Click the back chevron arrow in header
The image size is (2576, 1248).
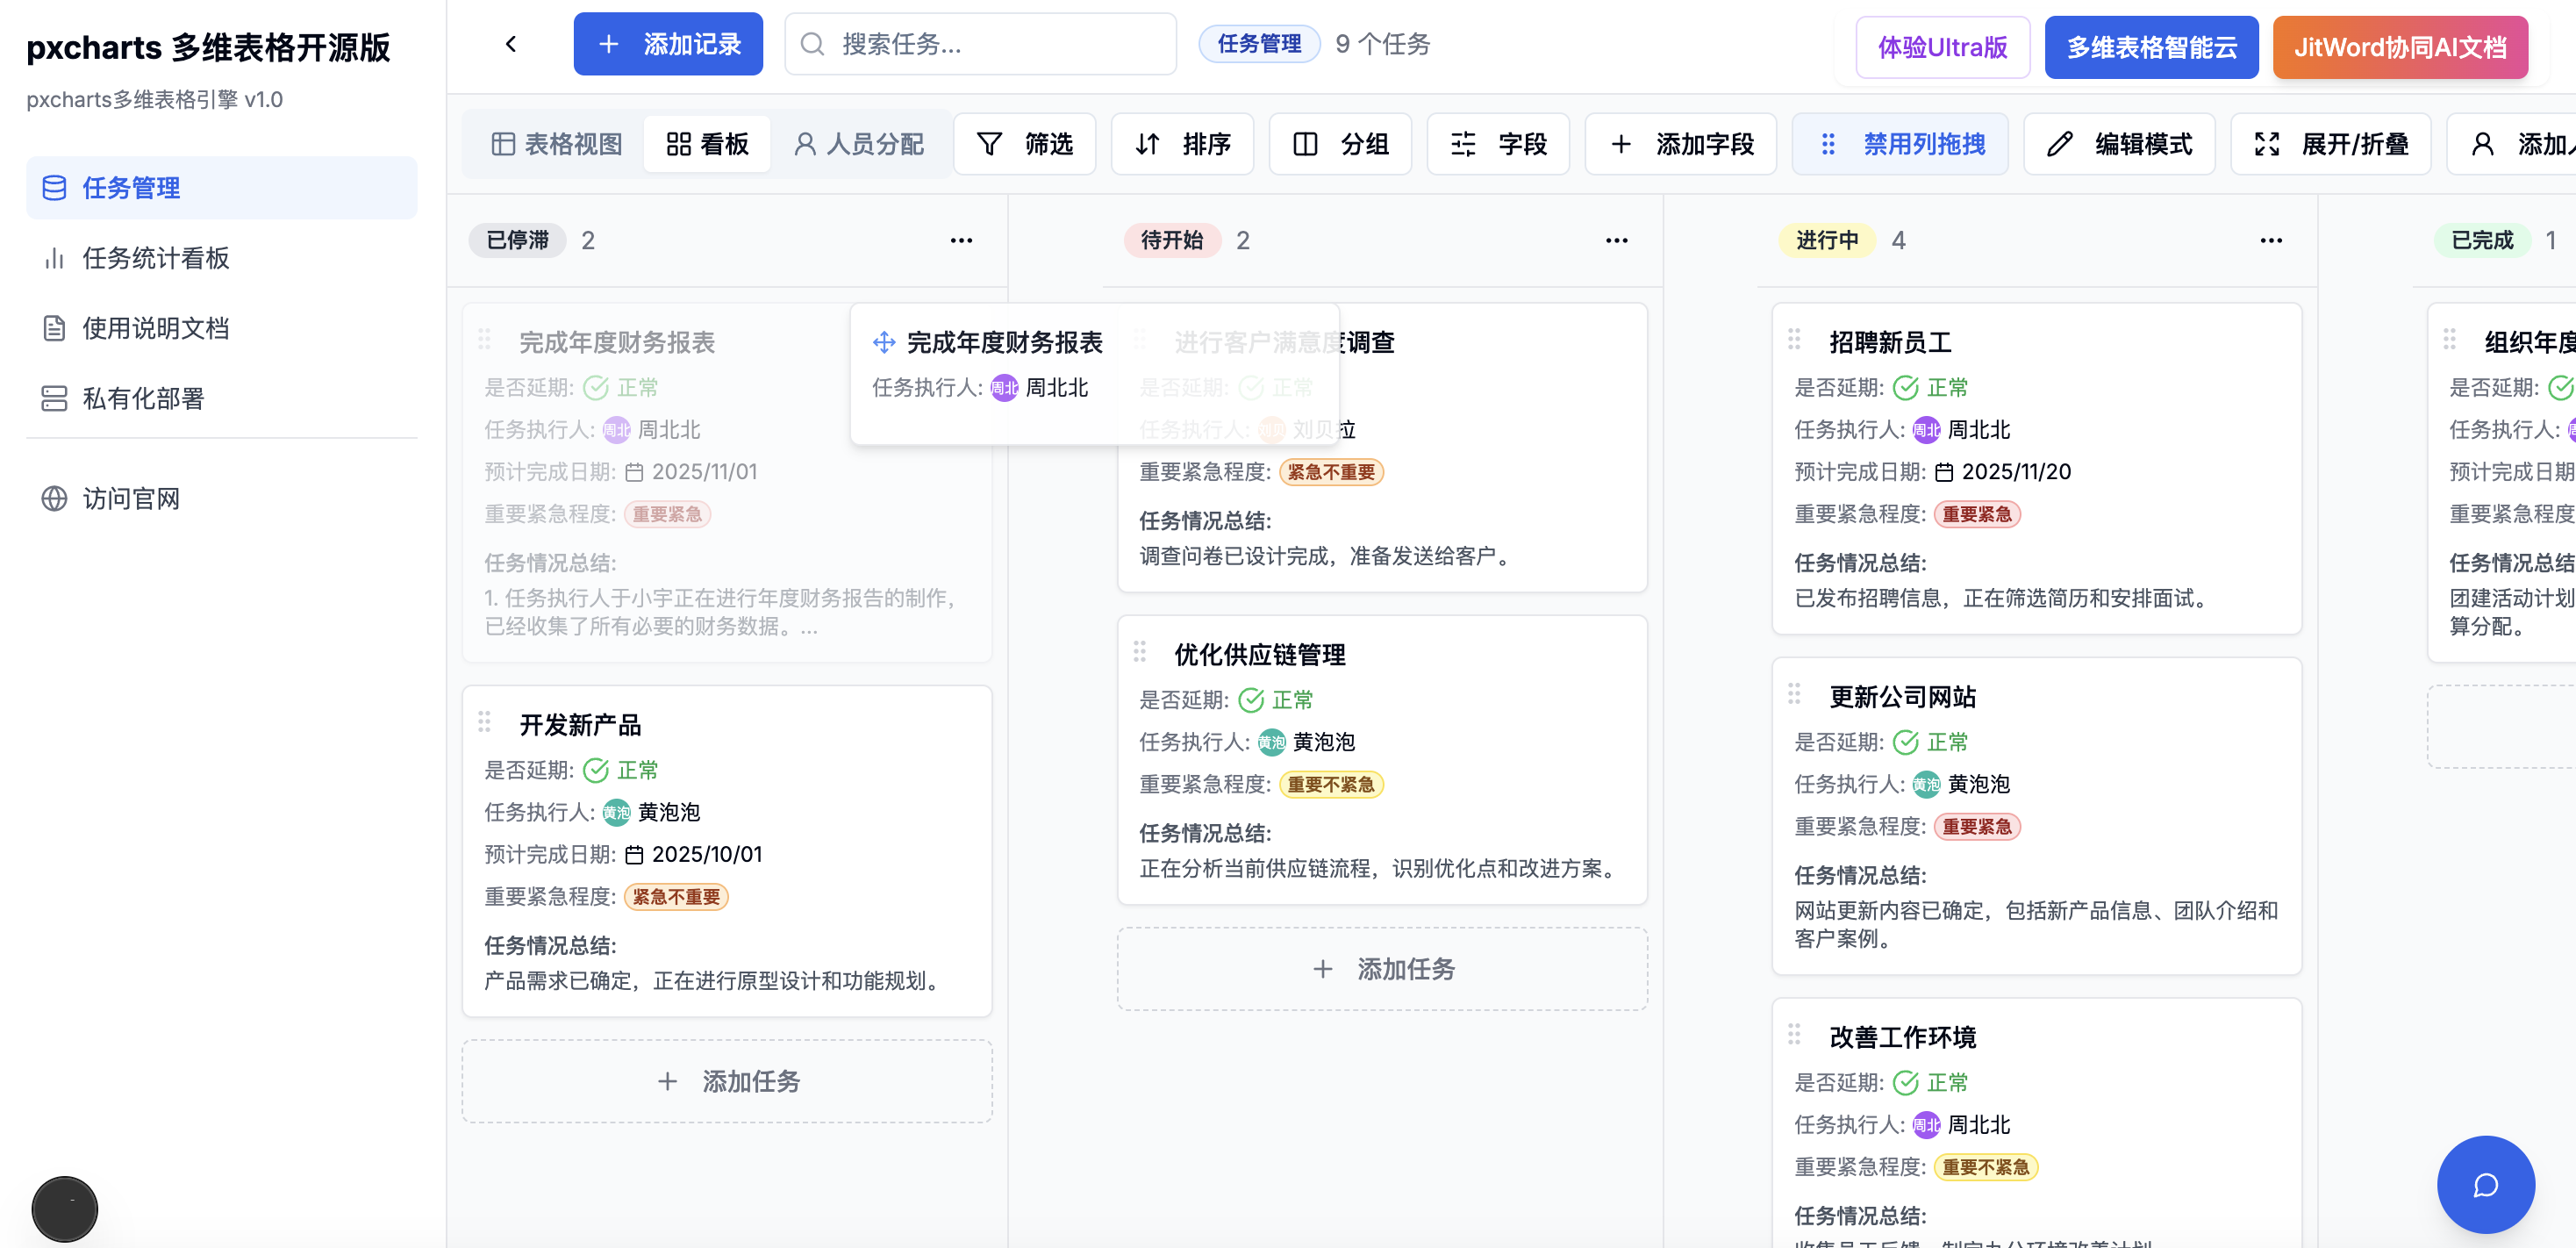[x=511, y=44]
